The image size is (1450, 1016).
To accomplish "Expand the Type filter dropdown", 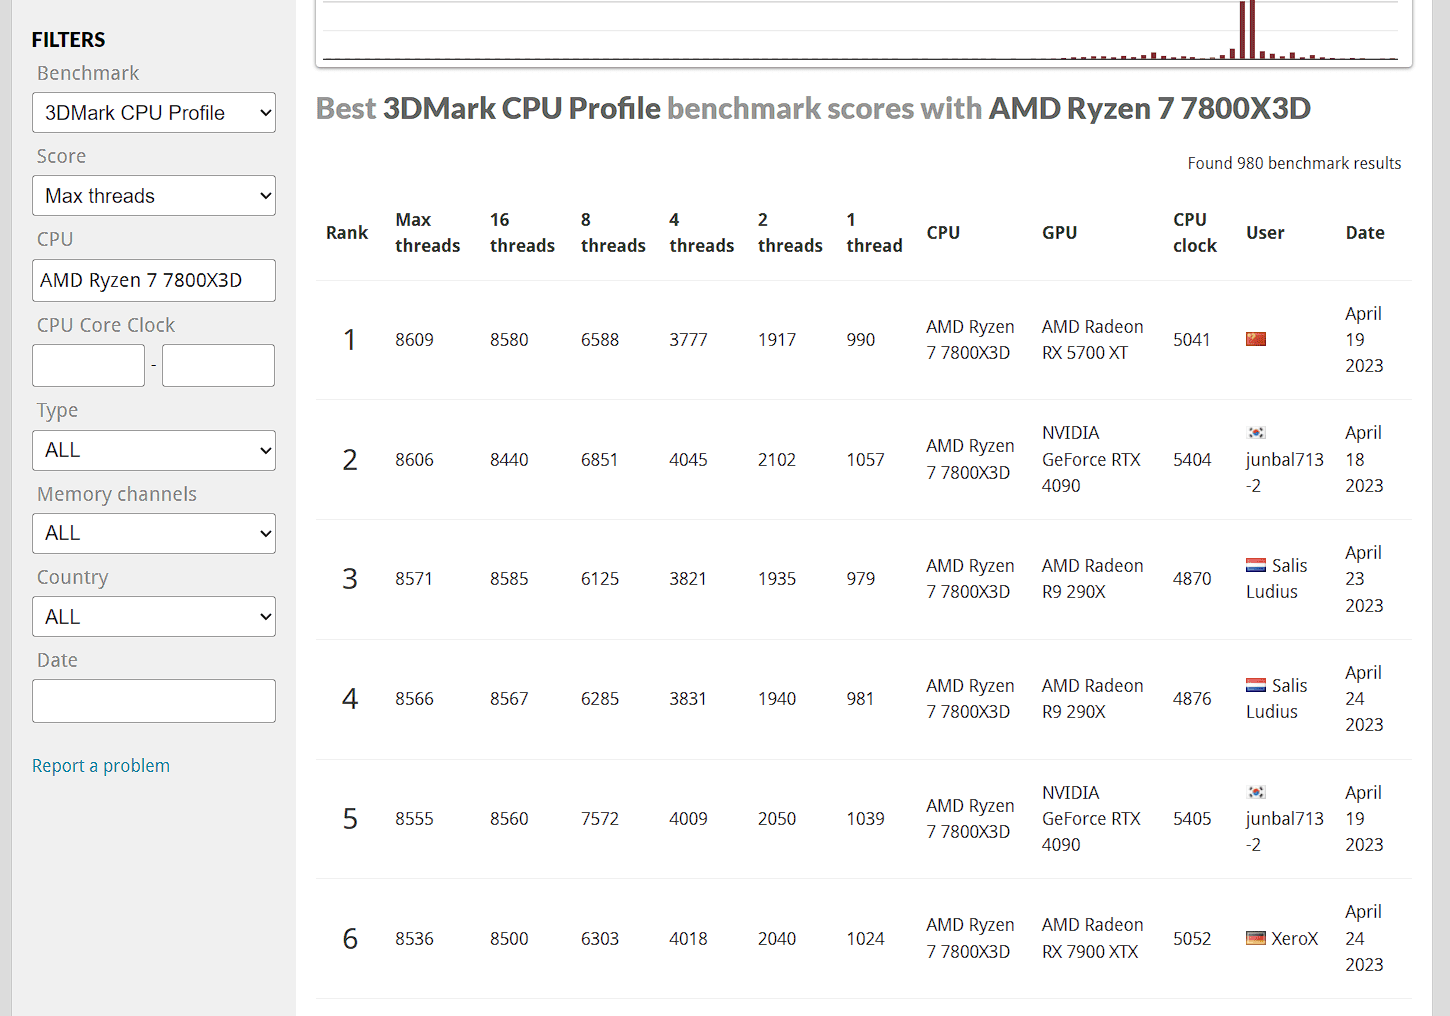I will coord(154,450).
